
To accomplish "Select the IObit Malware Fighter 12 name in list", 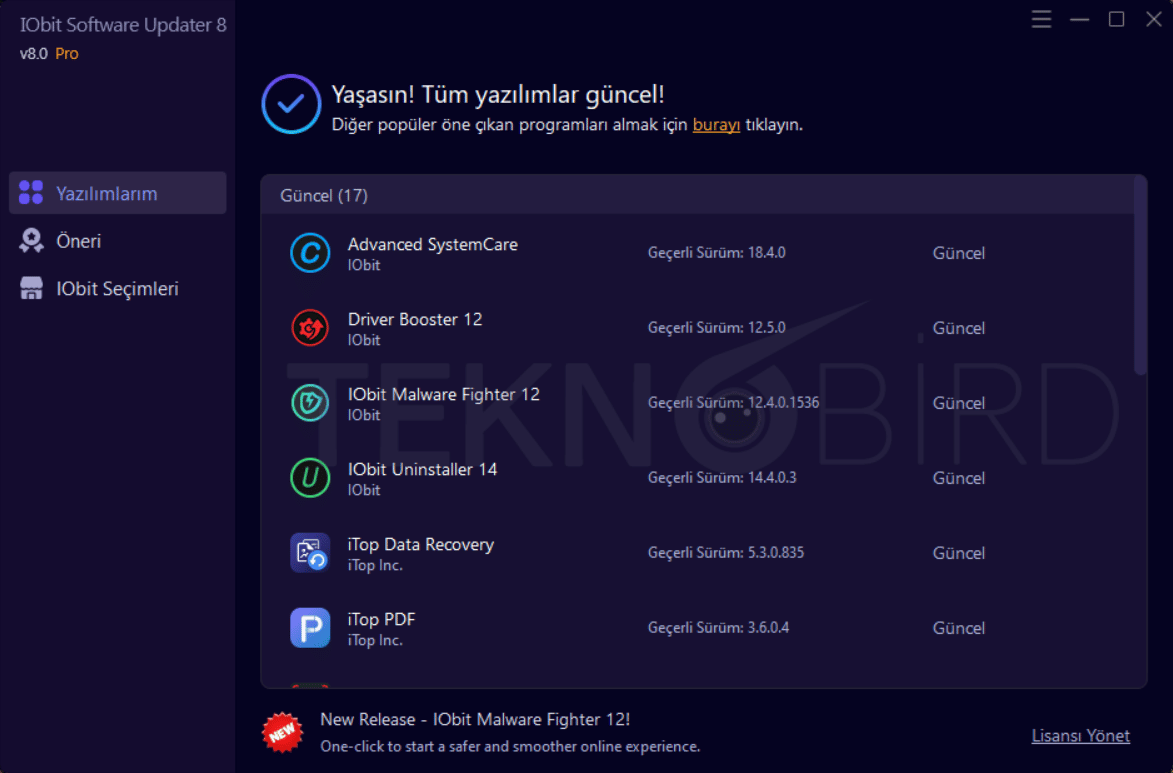I will [444, 394].
